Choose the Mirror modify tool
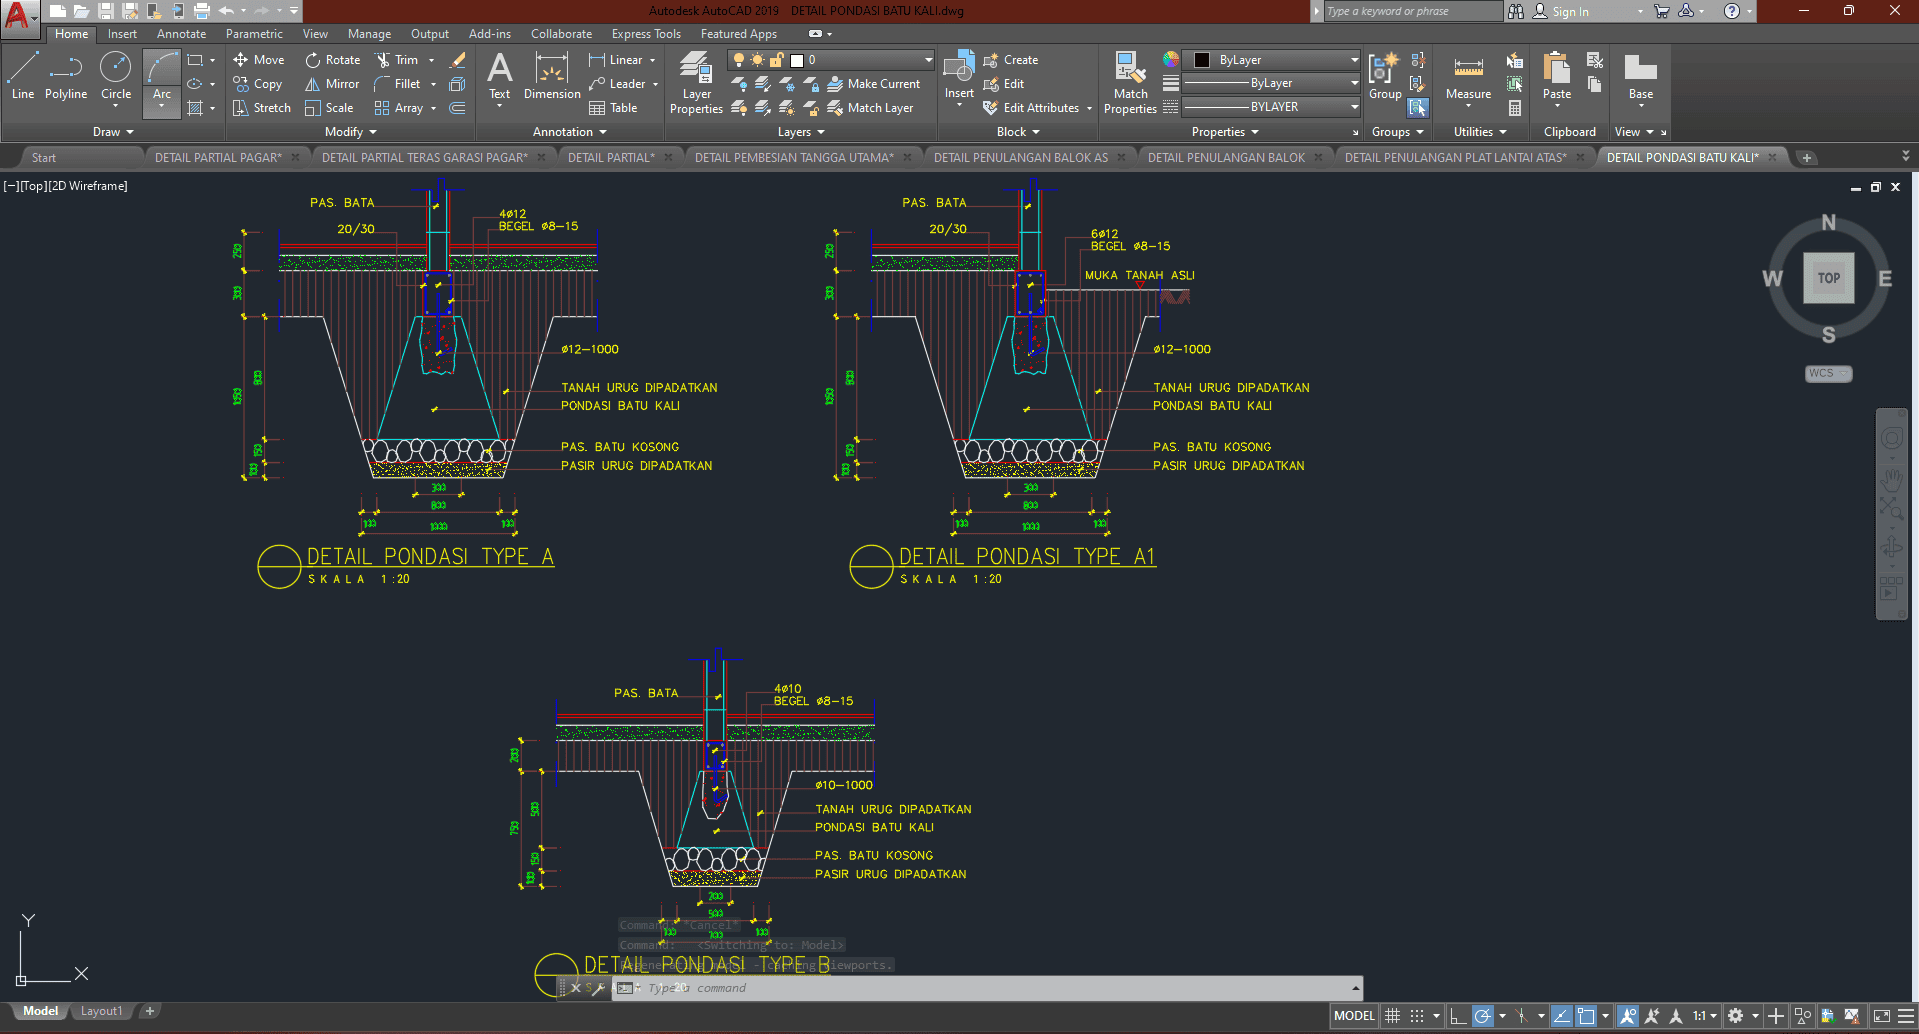 tap(332, 84)
